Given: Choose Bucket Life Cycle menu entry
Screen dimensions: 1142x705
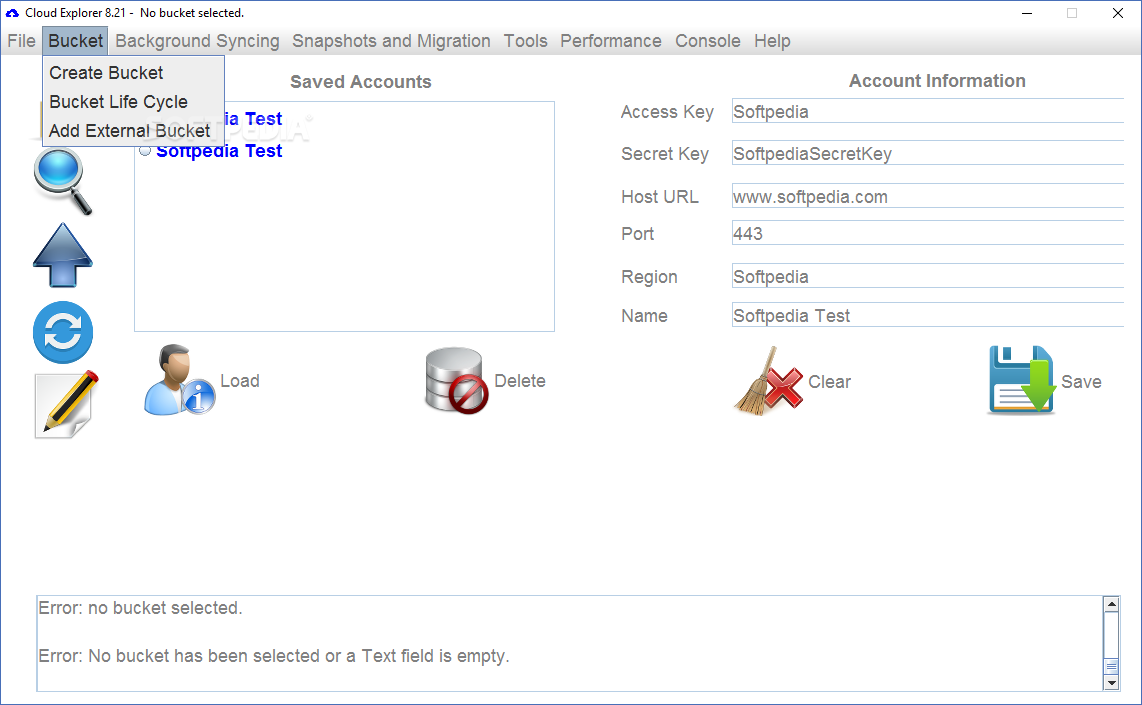Looking at the screenshot, I should [133, 102].
